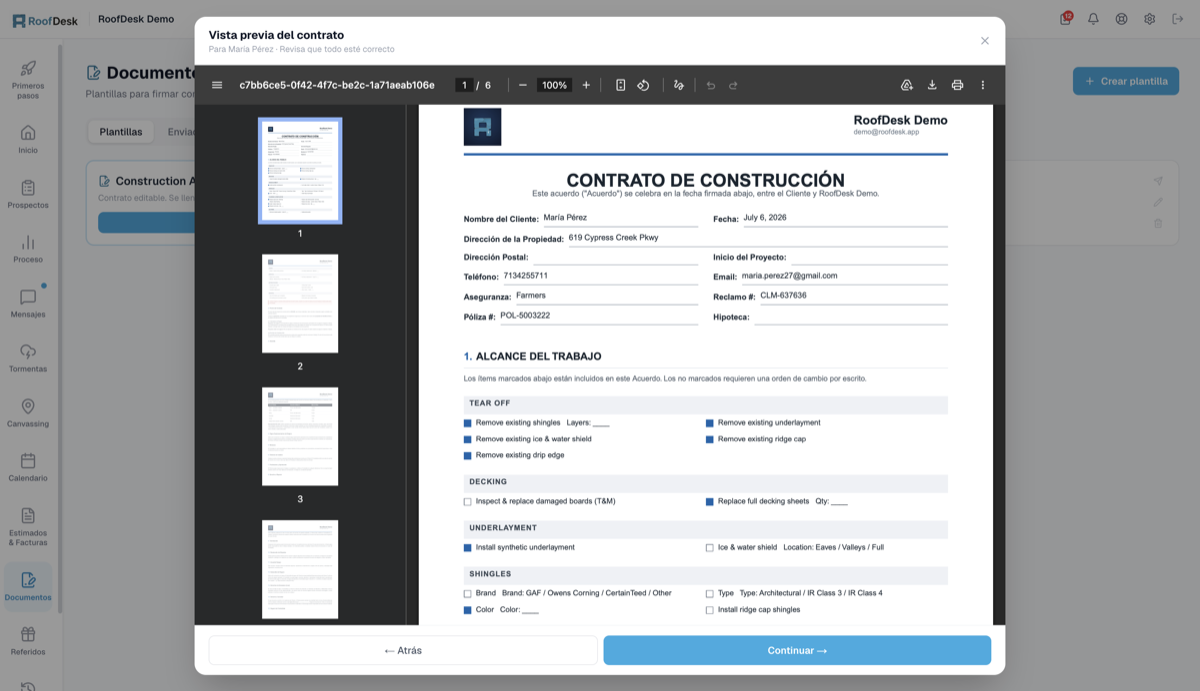
Task: Open Prospectos in sidebar
Action: (x=28, y=194)
